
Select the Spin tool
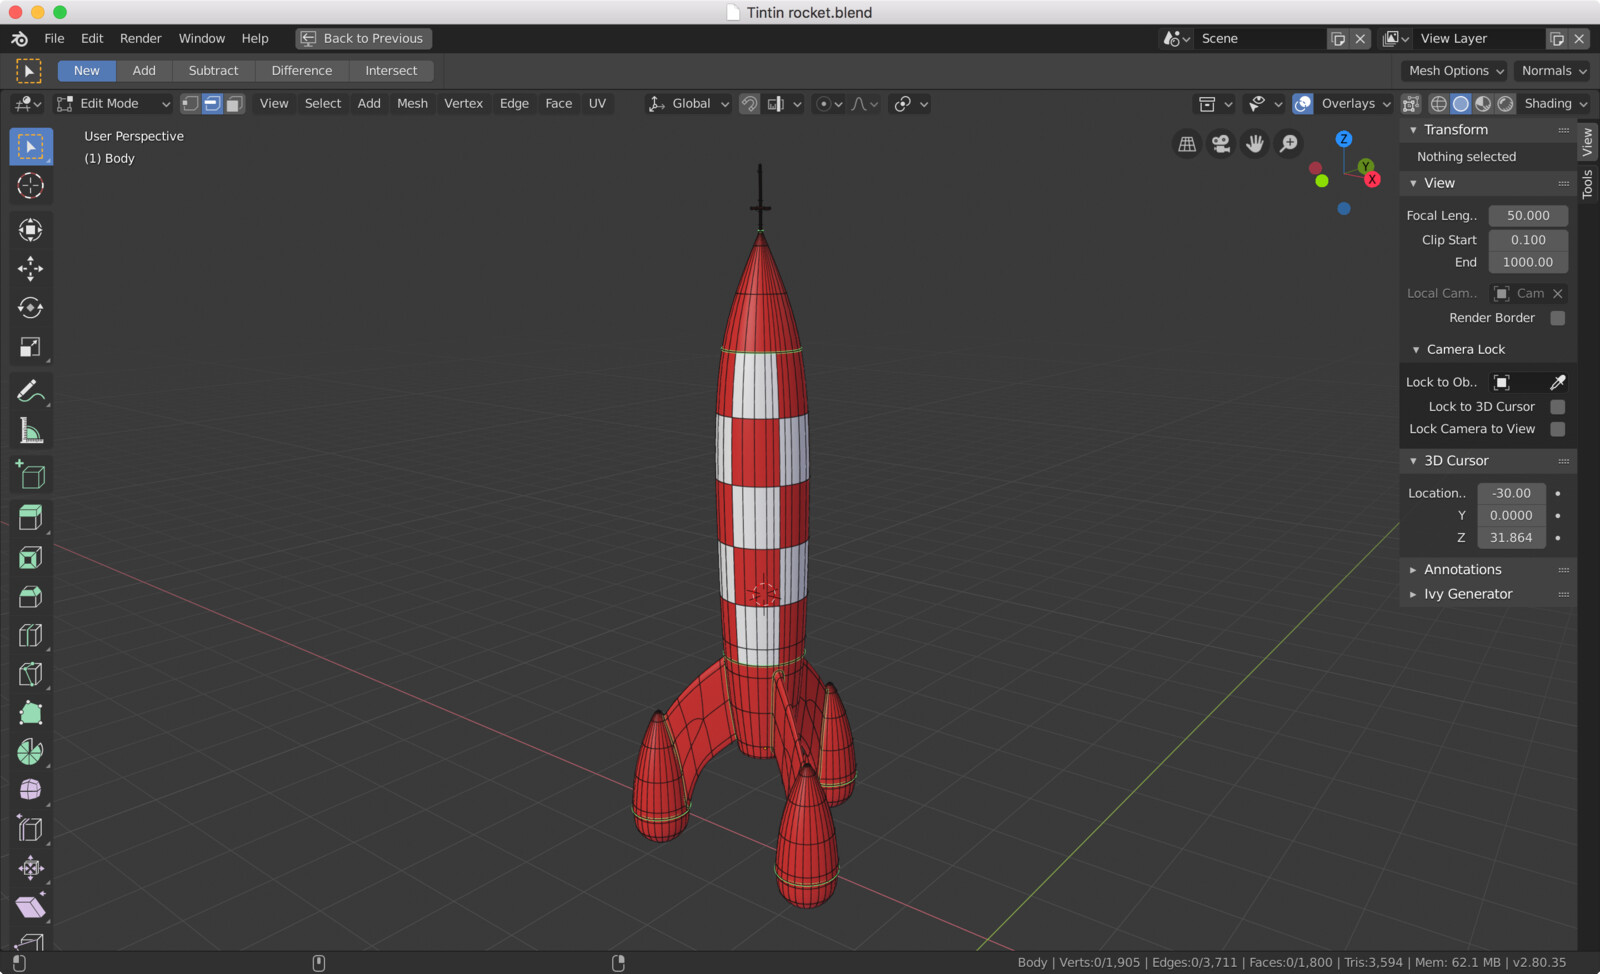point(31,751)
